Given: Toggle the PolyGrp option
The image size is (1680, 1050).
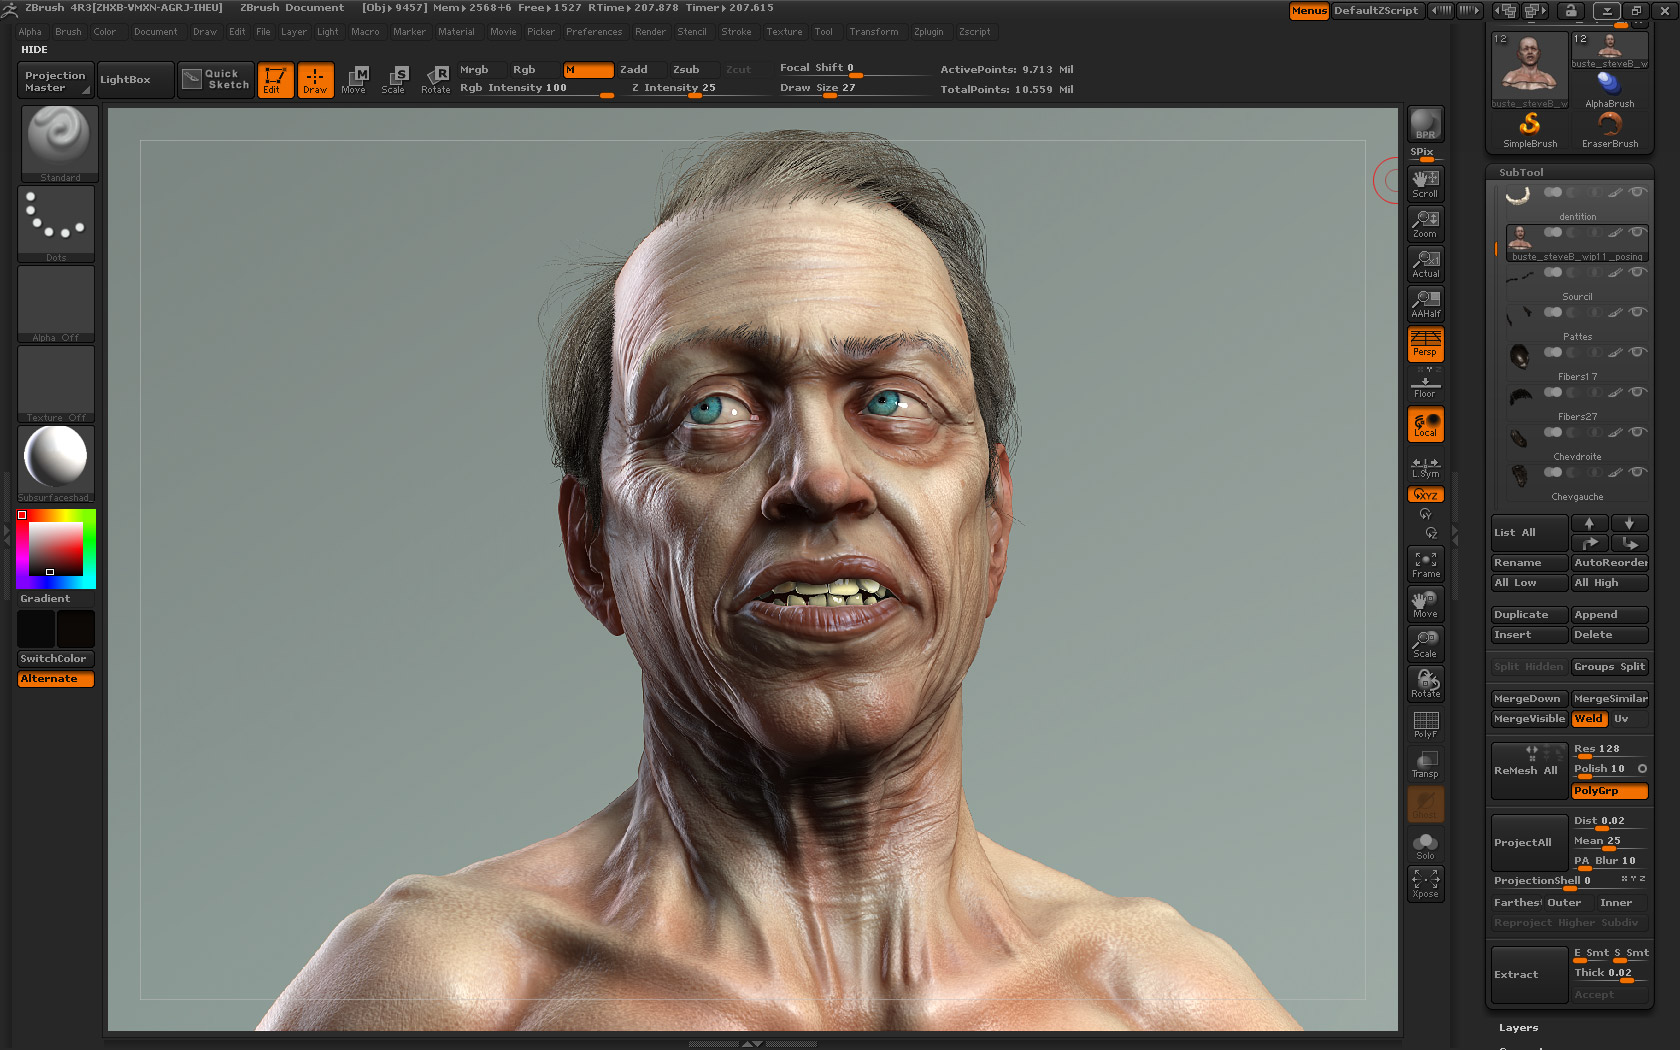Looking at the screenshot, I should [x=1610, y=791].
